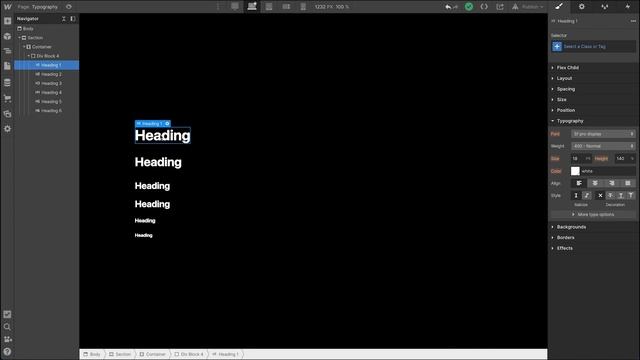Switch to the Style Manager tab
Viewport: 640px width, 360px height.
[604, 7]
